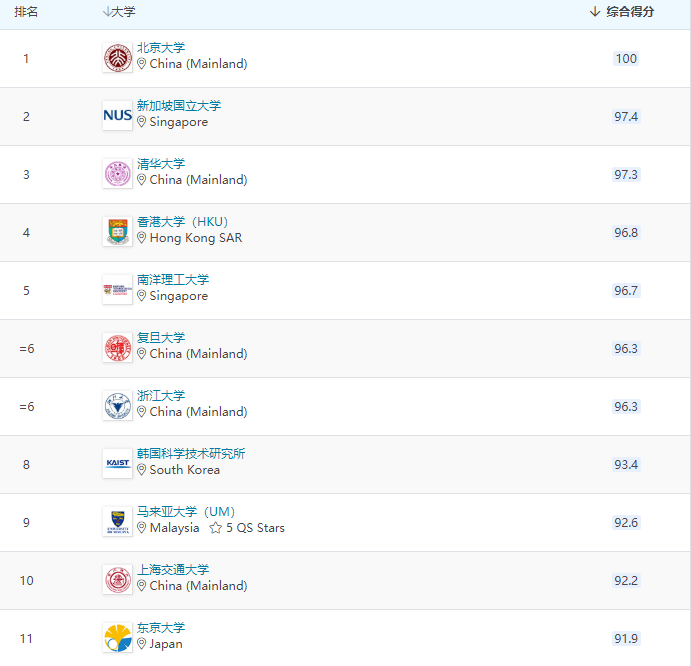
Task: Open the 北京大学 university link
Action: click(x=161, y=48)
